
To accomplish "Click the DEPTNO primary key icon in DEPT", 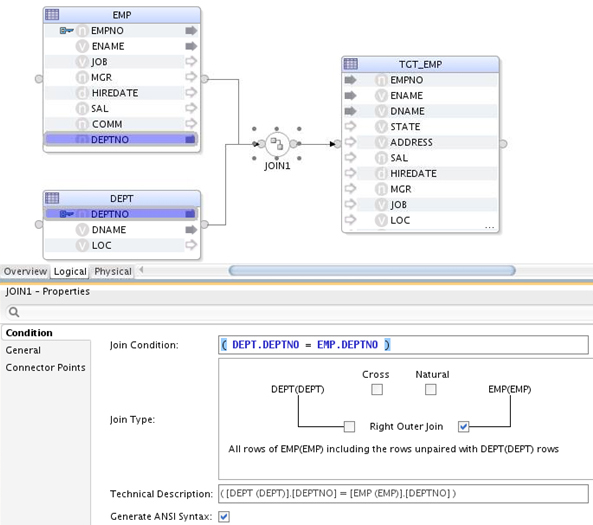I will 66,214.
